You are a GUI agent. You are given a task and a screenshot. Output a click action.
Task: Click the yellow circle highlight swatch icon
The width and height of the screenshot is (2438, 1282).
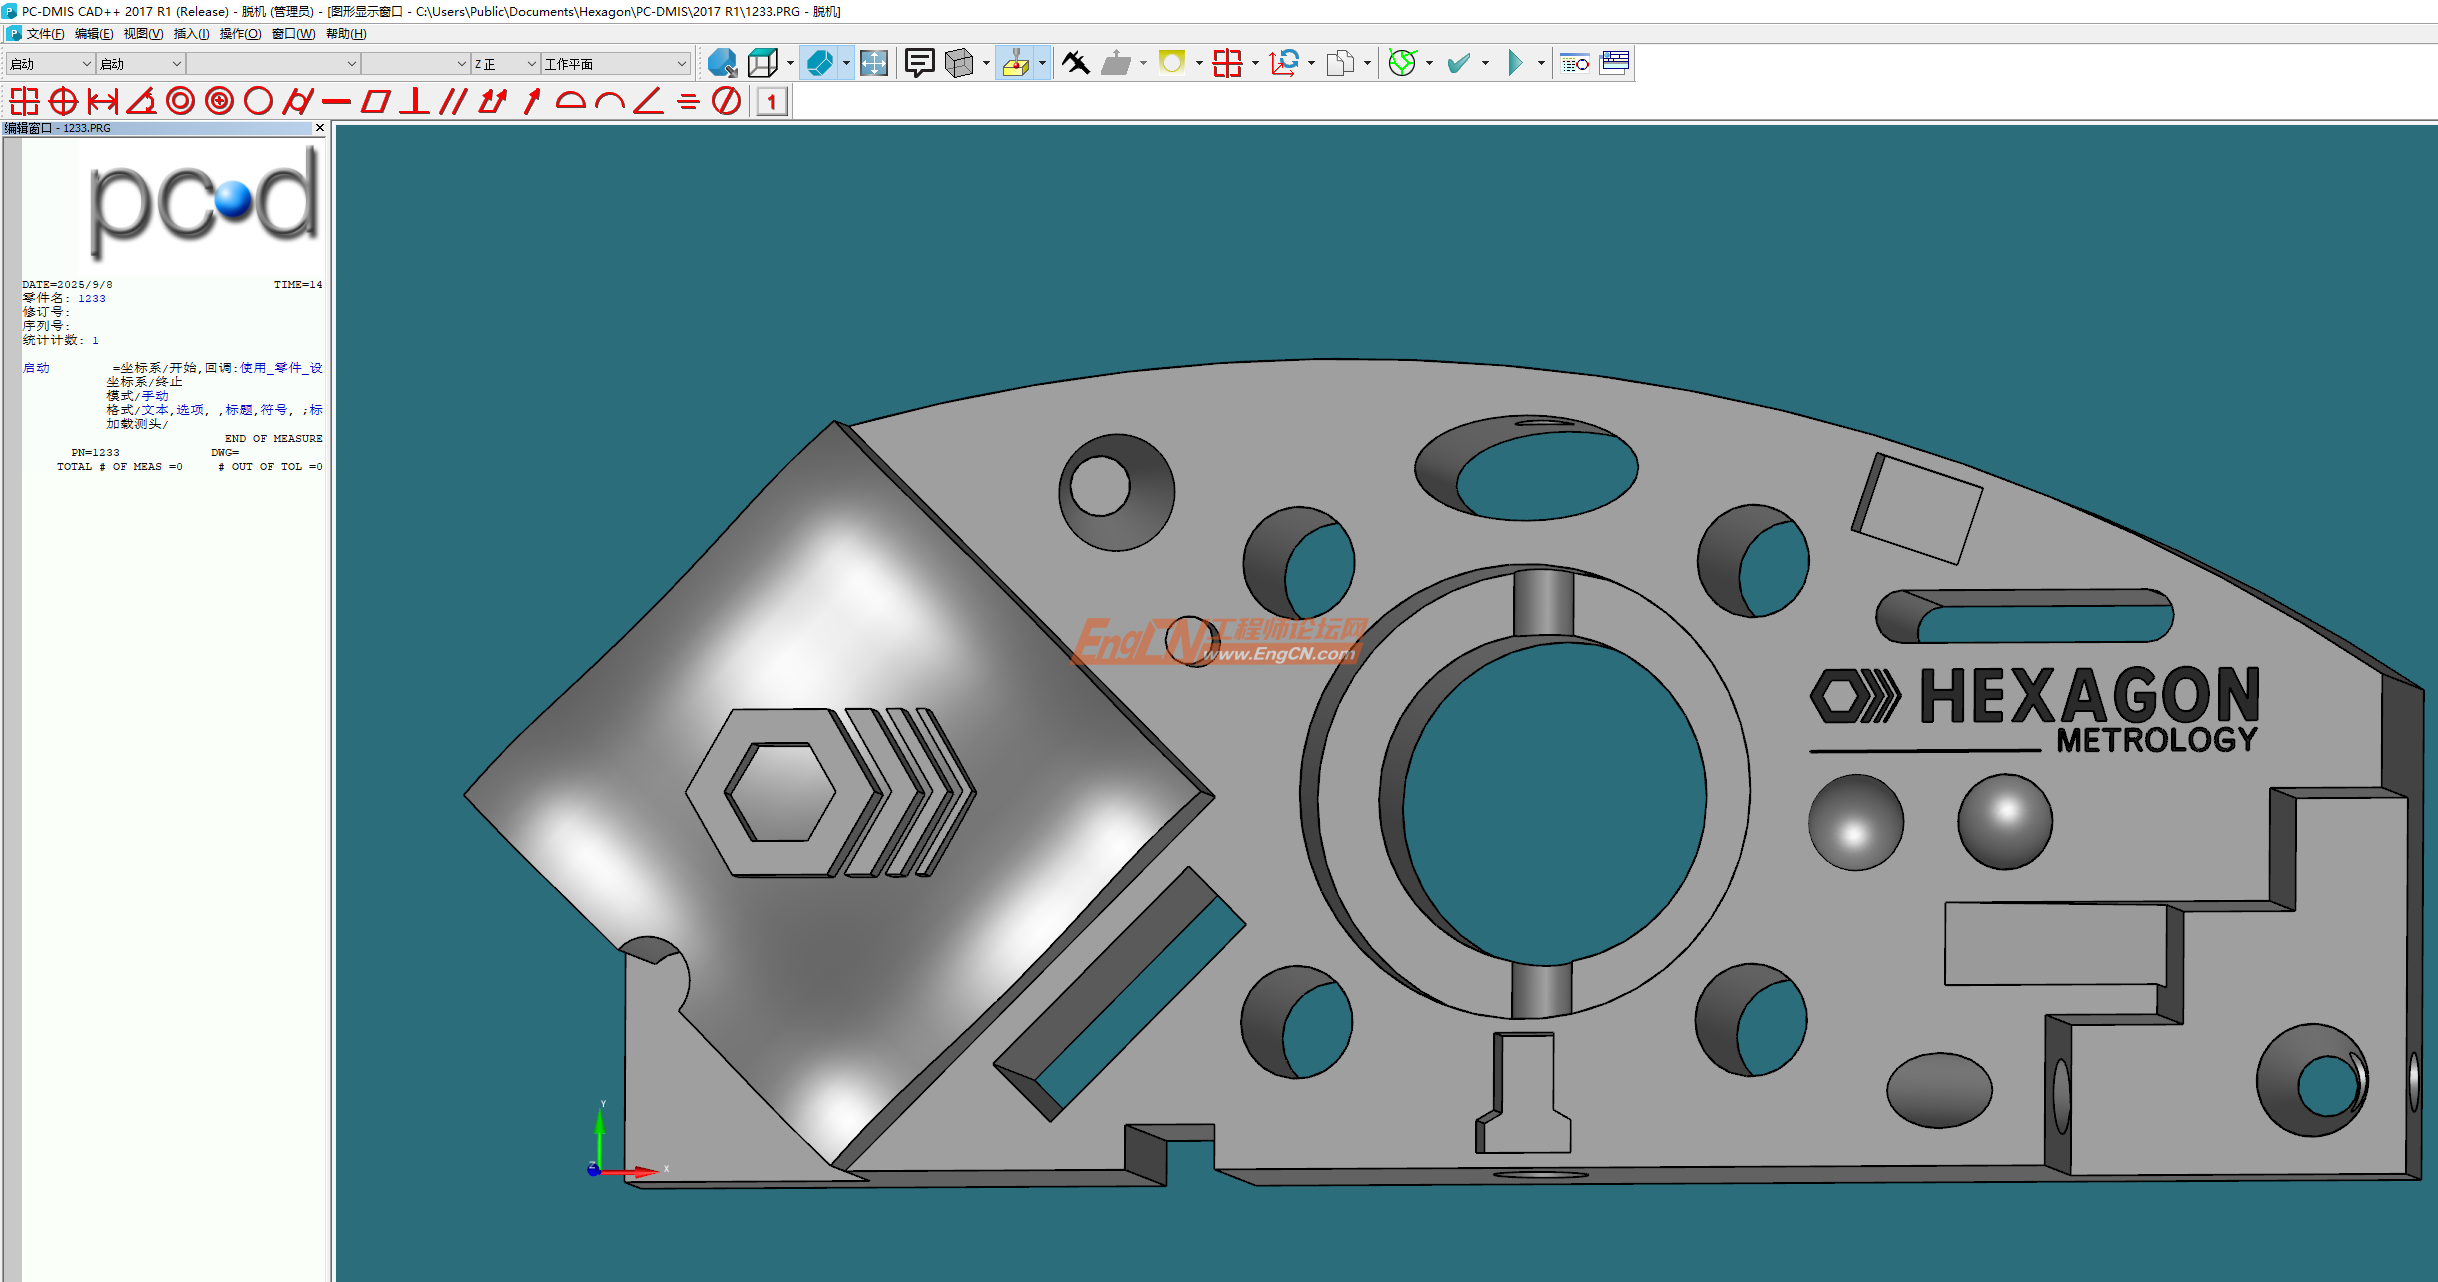1171,63
